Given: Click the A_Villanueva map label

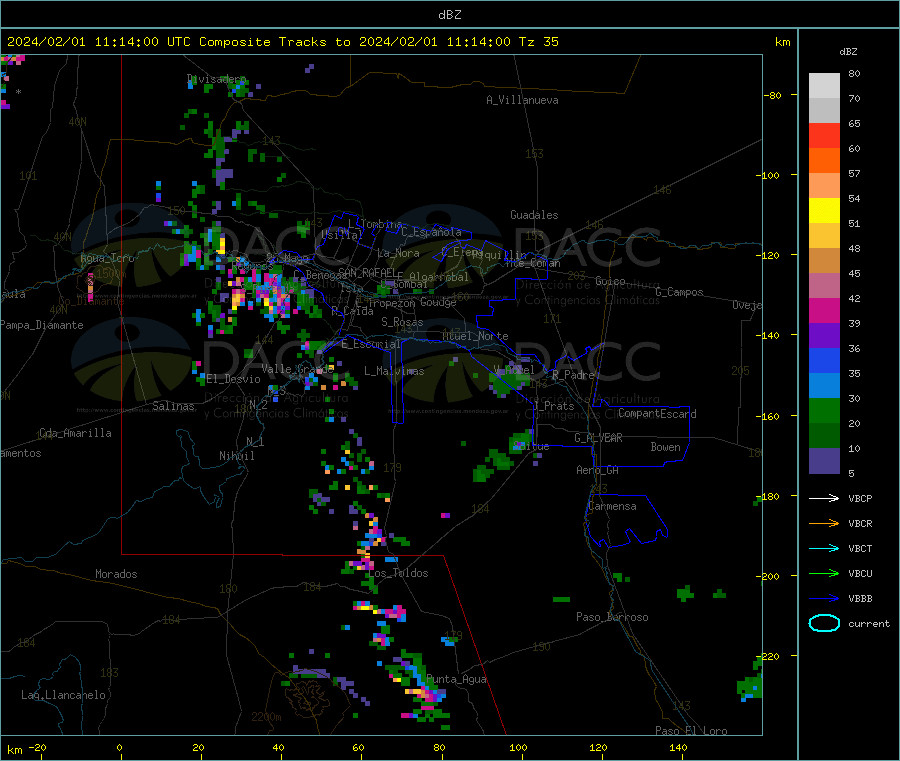Looking at the screenshot, I should point(522,100).
